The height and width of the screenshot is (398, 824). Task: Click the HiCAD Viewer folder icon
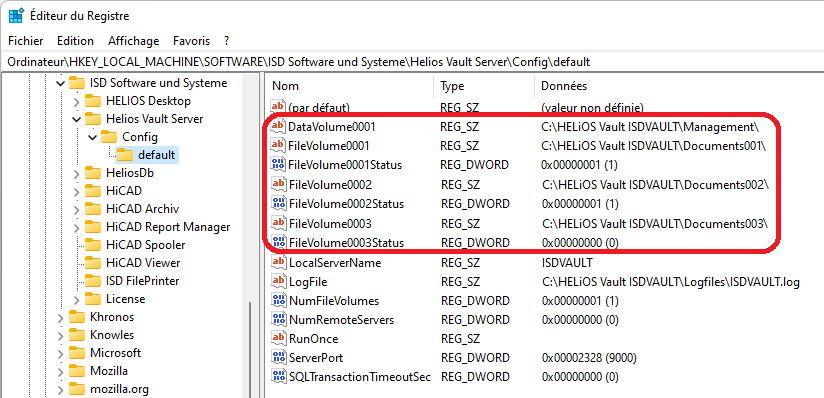coord(93,262)
